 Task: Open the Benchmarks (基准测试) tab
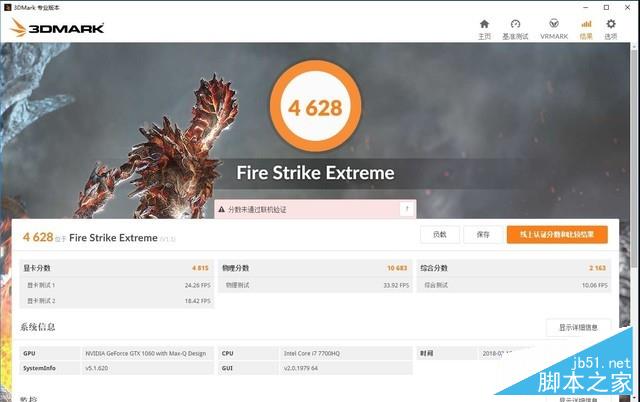[515, 29]
